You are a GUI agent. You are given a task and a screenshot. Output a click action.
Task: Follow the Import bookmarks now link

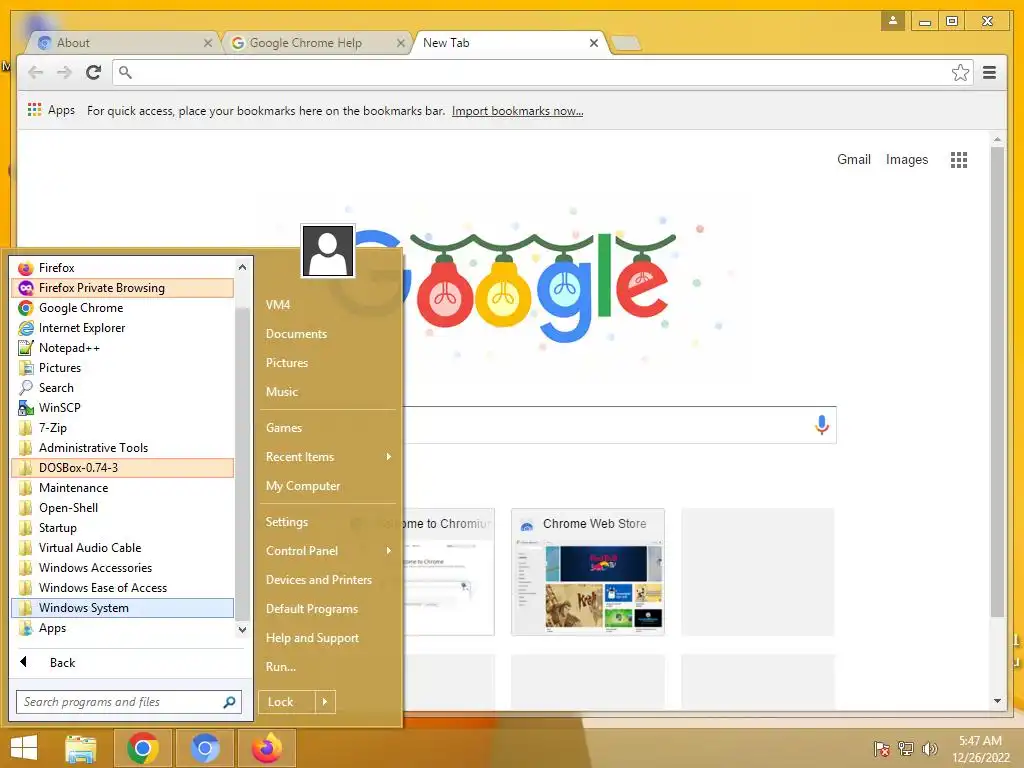tap(517, 111)
